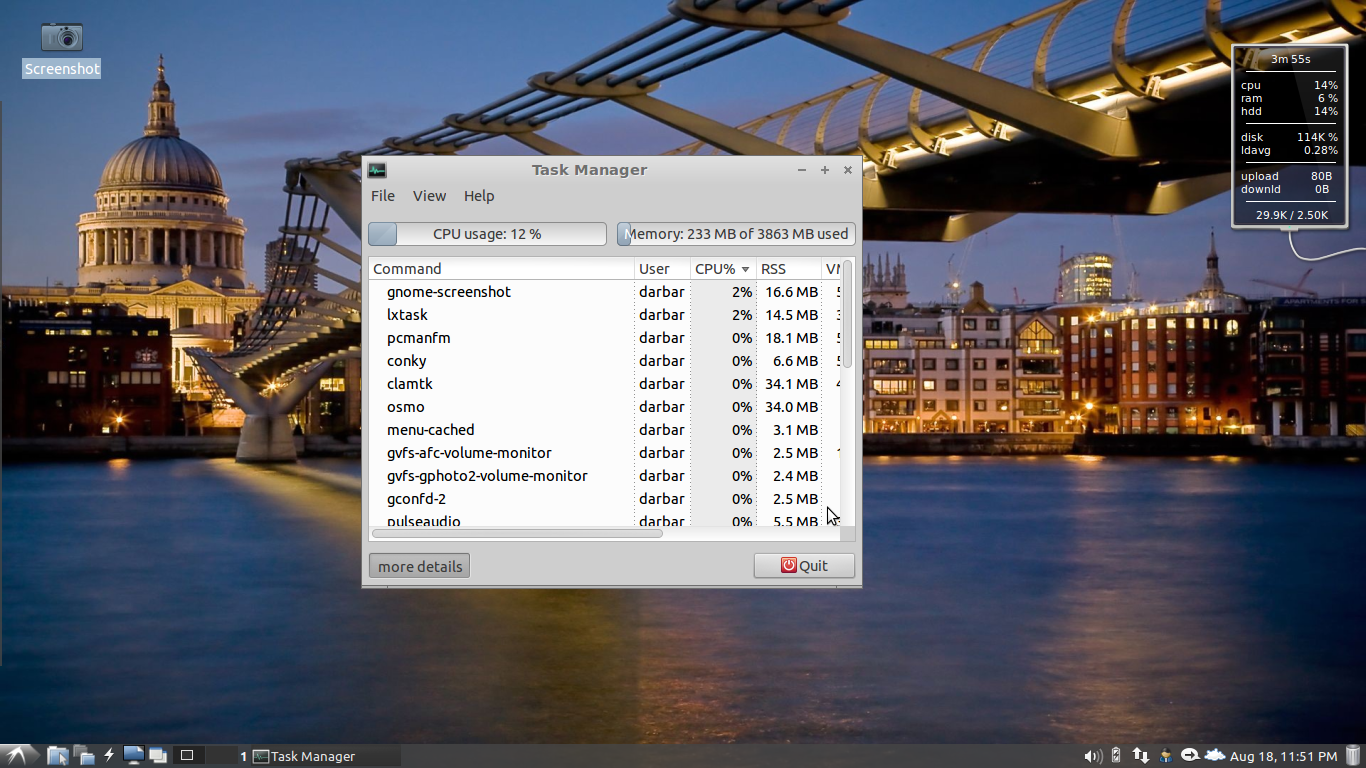Click the lightning bolt launcher on the taskbar

tap(108, 756)
